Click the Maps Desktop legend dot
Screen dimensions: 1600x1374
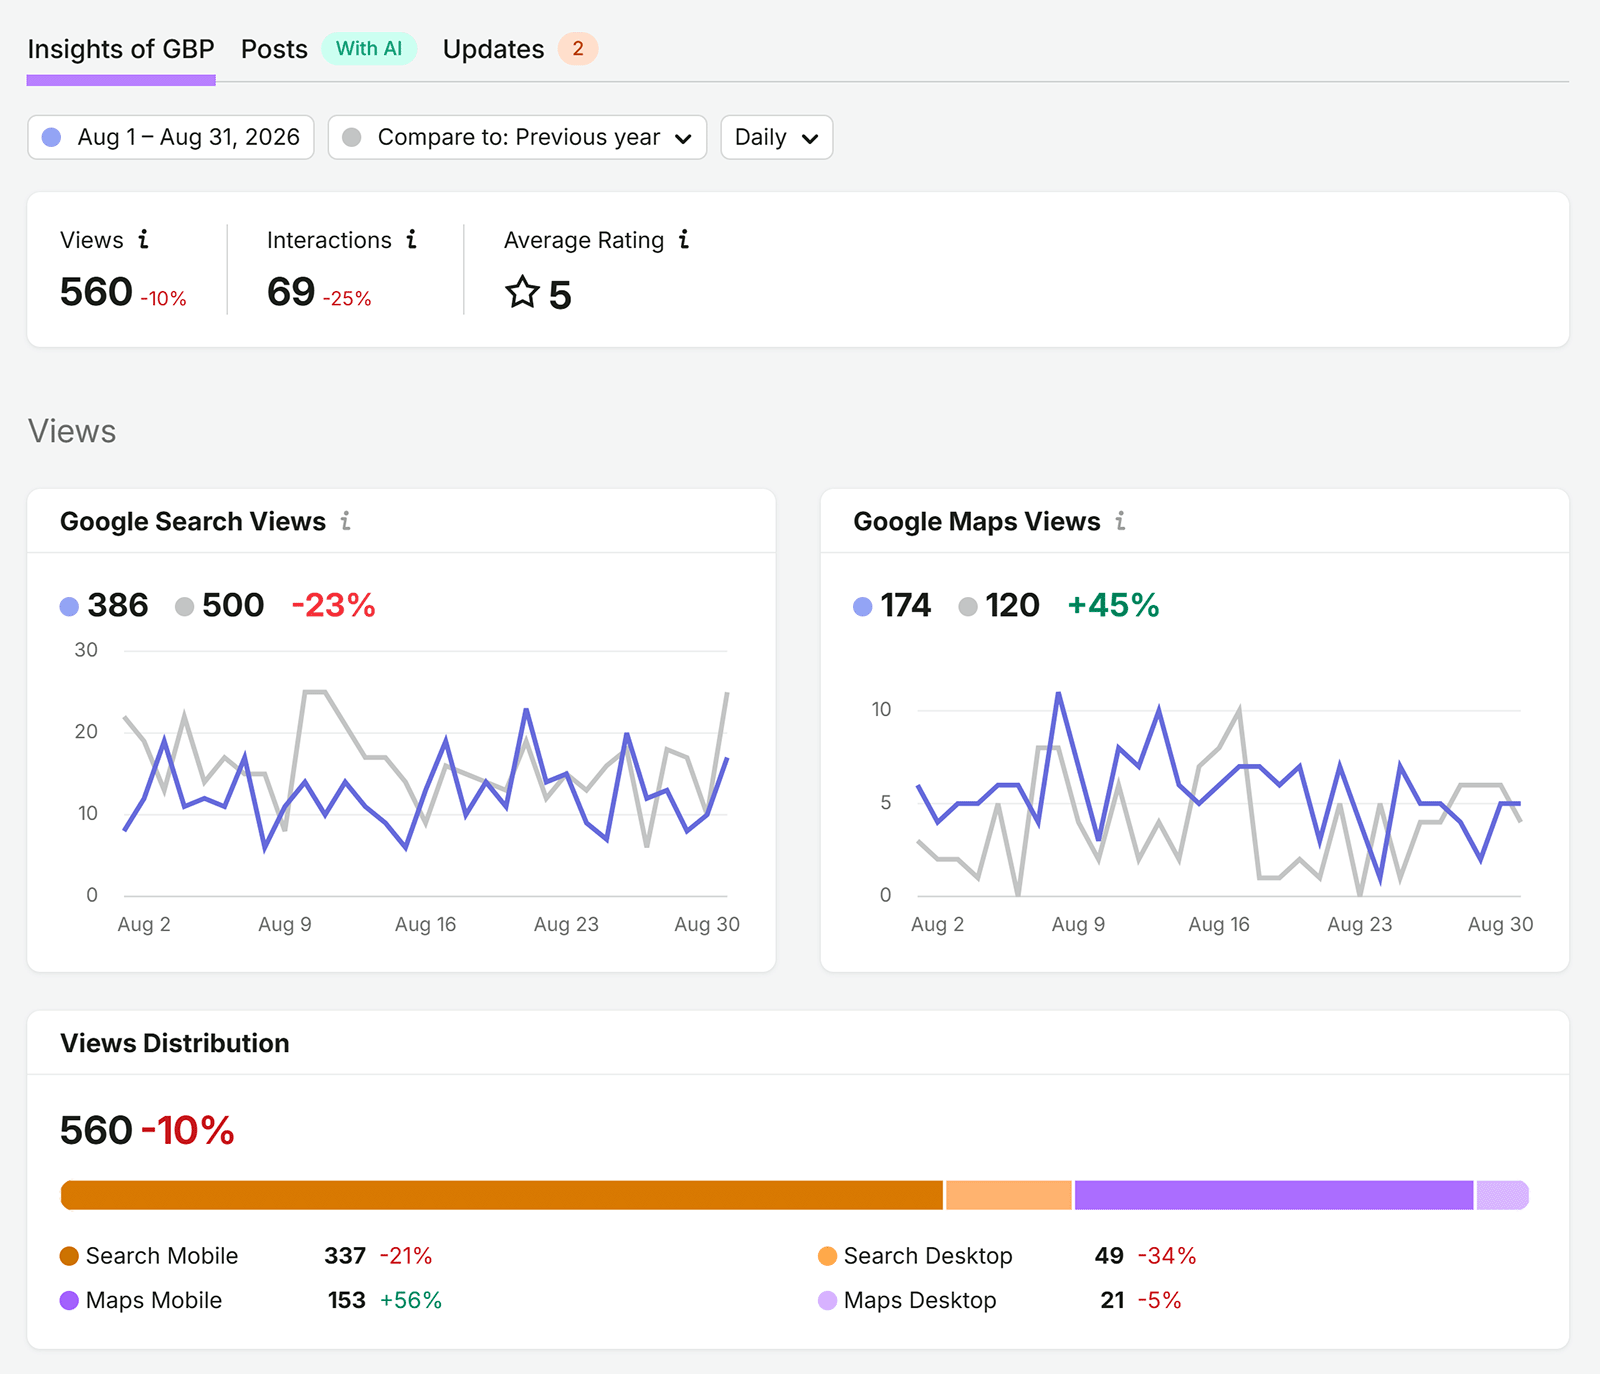point(827,1301)
